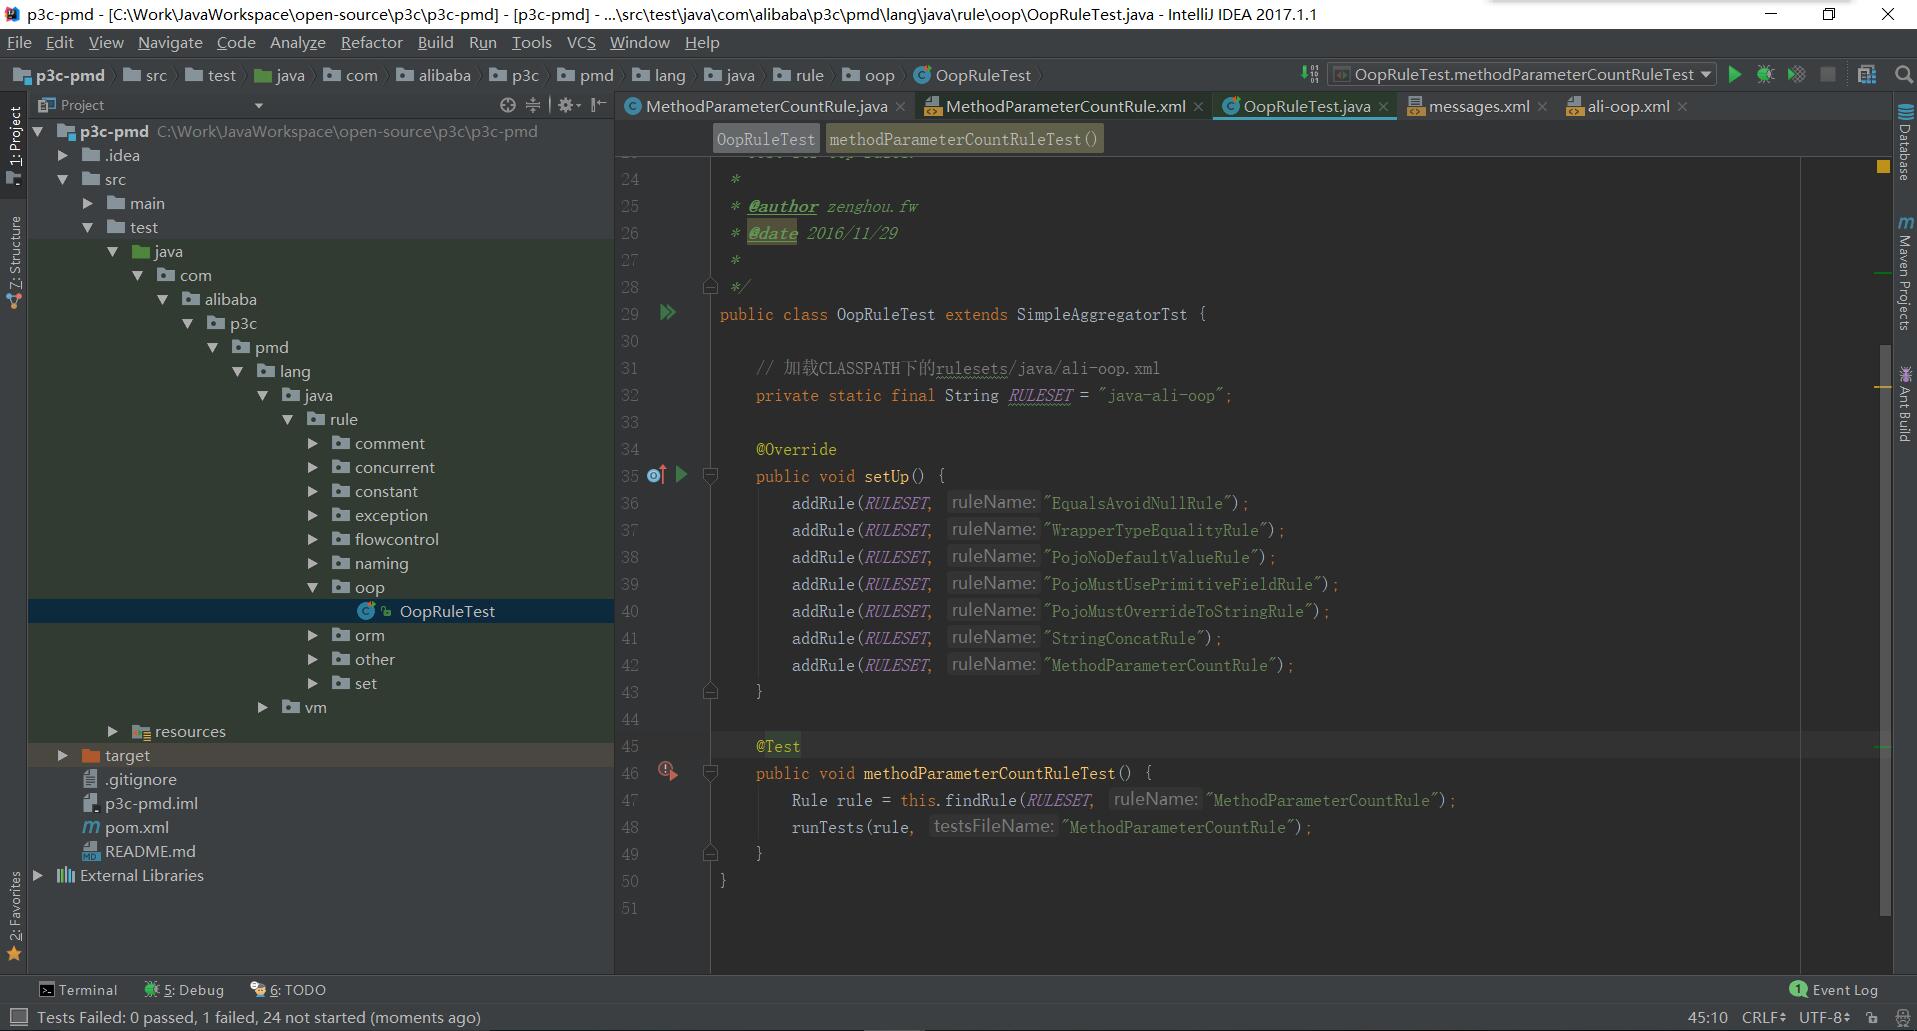Change line separator CRLF setting
Viewport: 1917px width, 1031px height.
click(1763, 1017)
